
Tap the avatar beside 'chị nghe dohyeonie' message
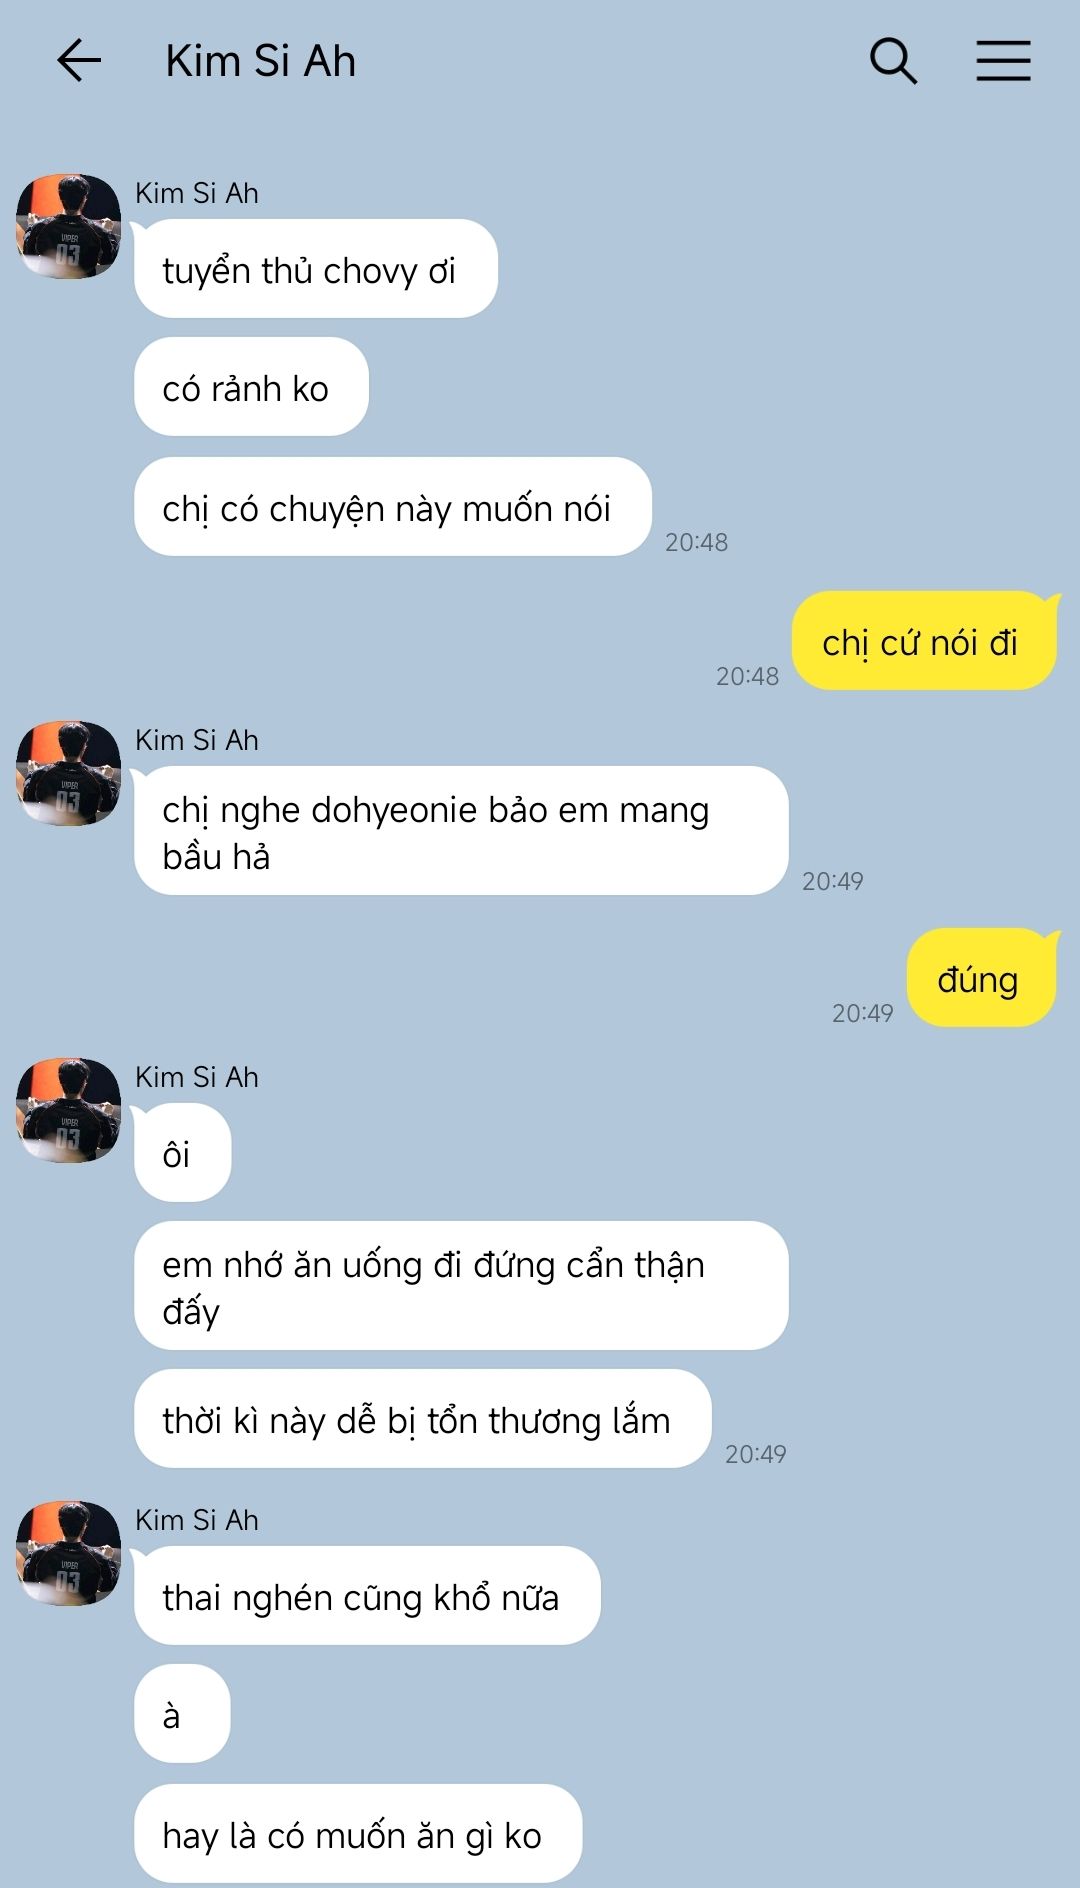point(68,773)
